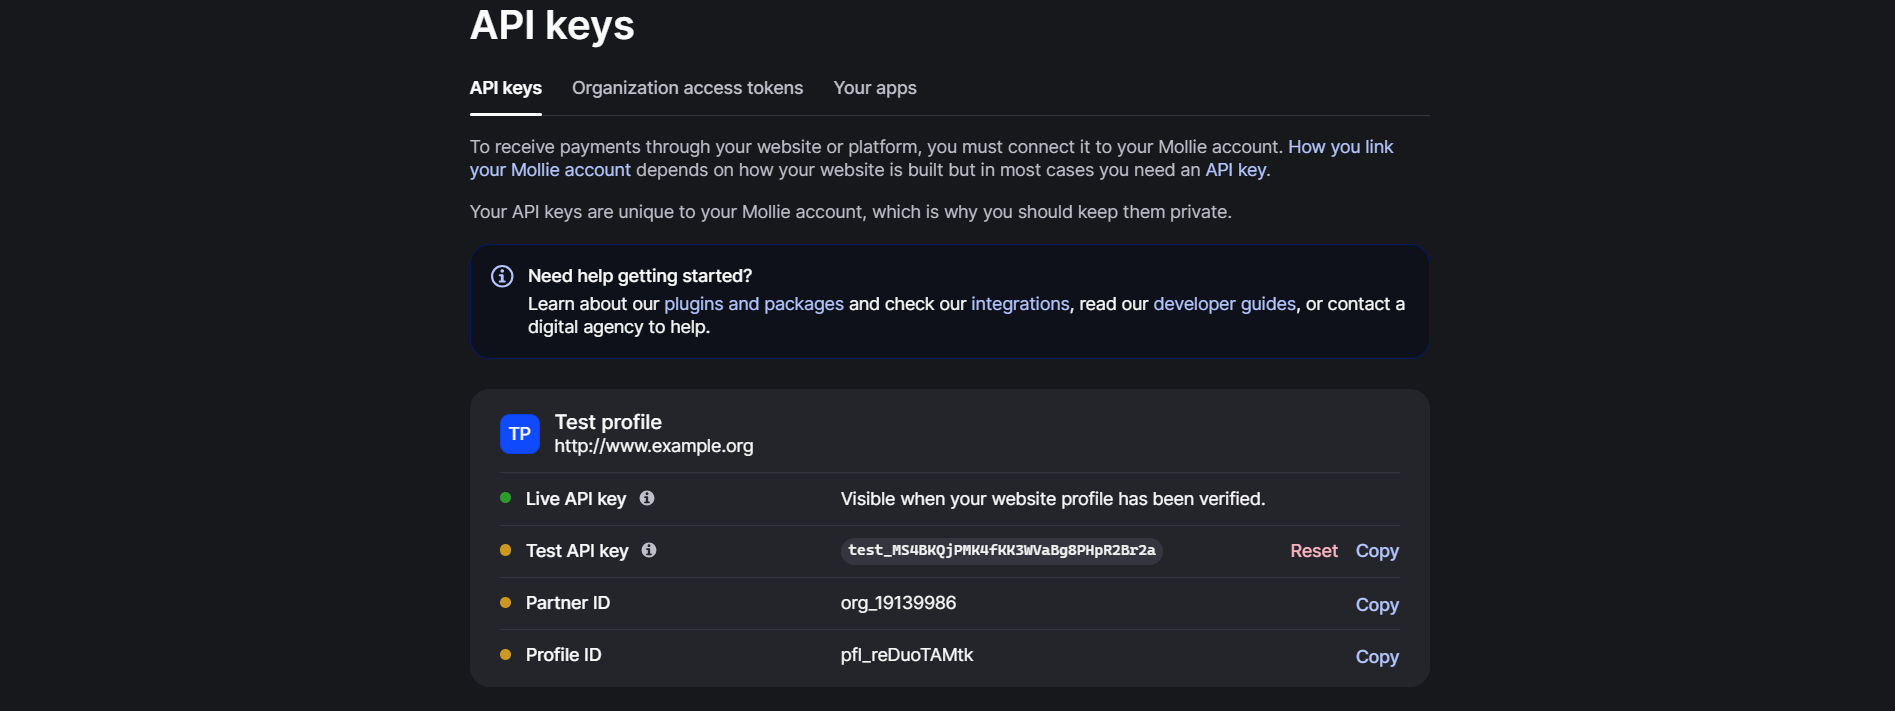Open the How you link Mollie account link
Viewport: 1895px width, 711px height.
click(1339, 147)
